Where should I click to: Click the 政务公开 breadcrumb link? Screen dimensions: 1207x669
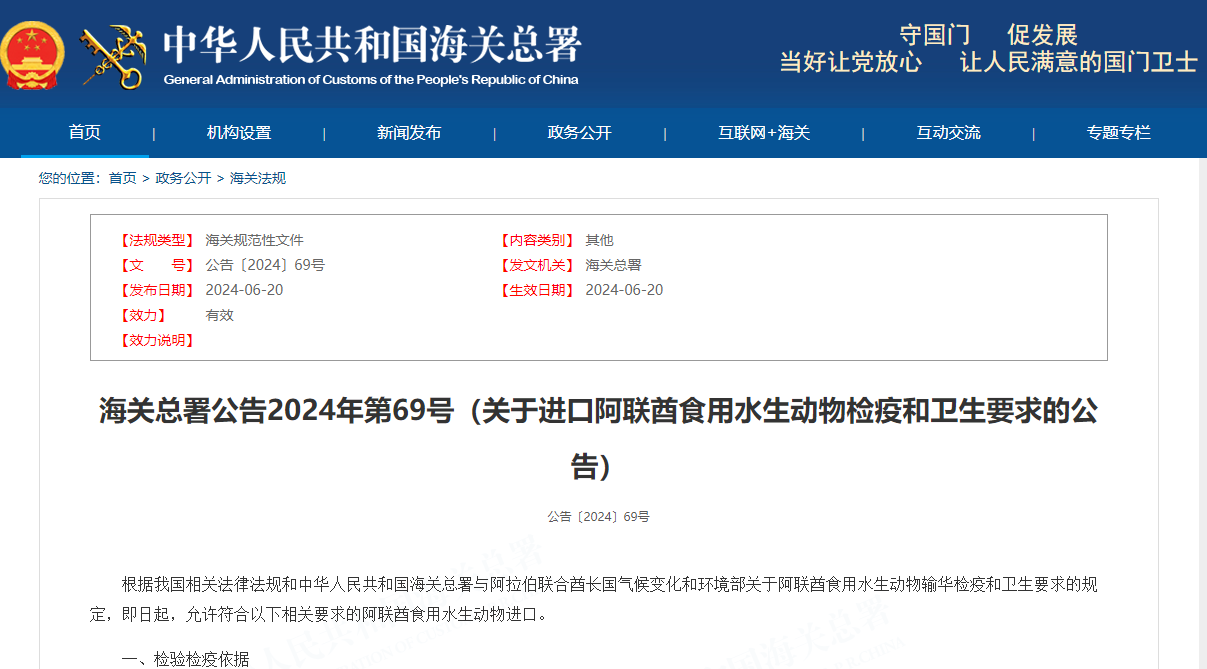[183, 178]
